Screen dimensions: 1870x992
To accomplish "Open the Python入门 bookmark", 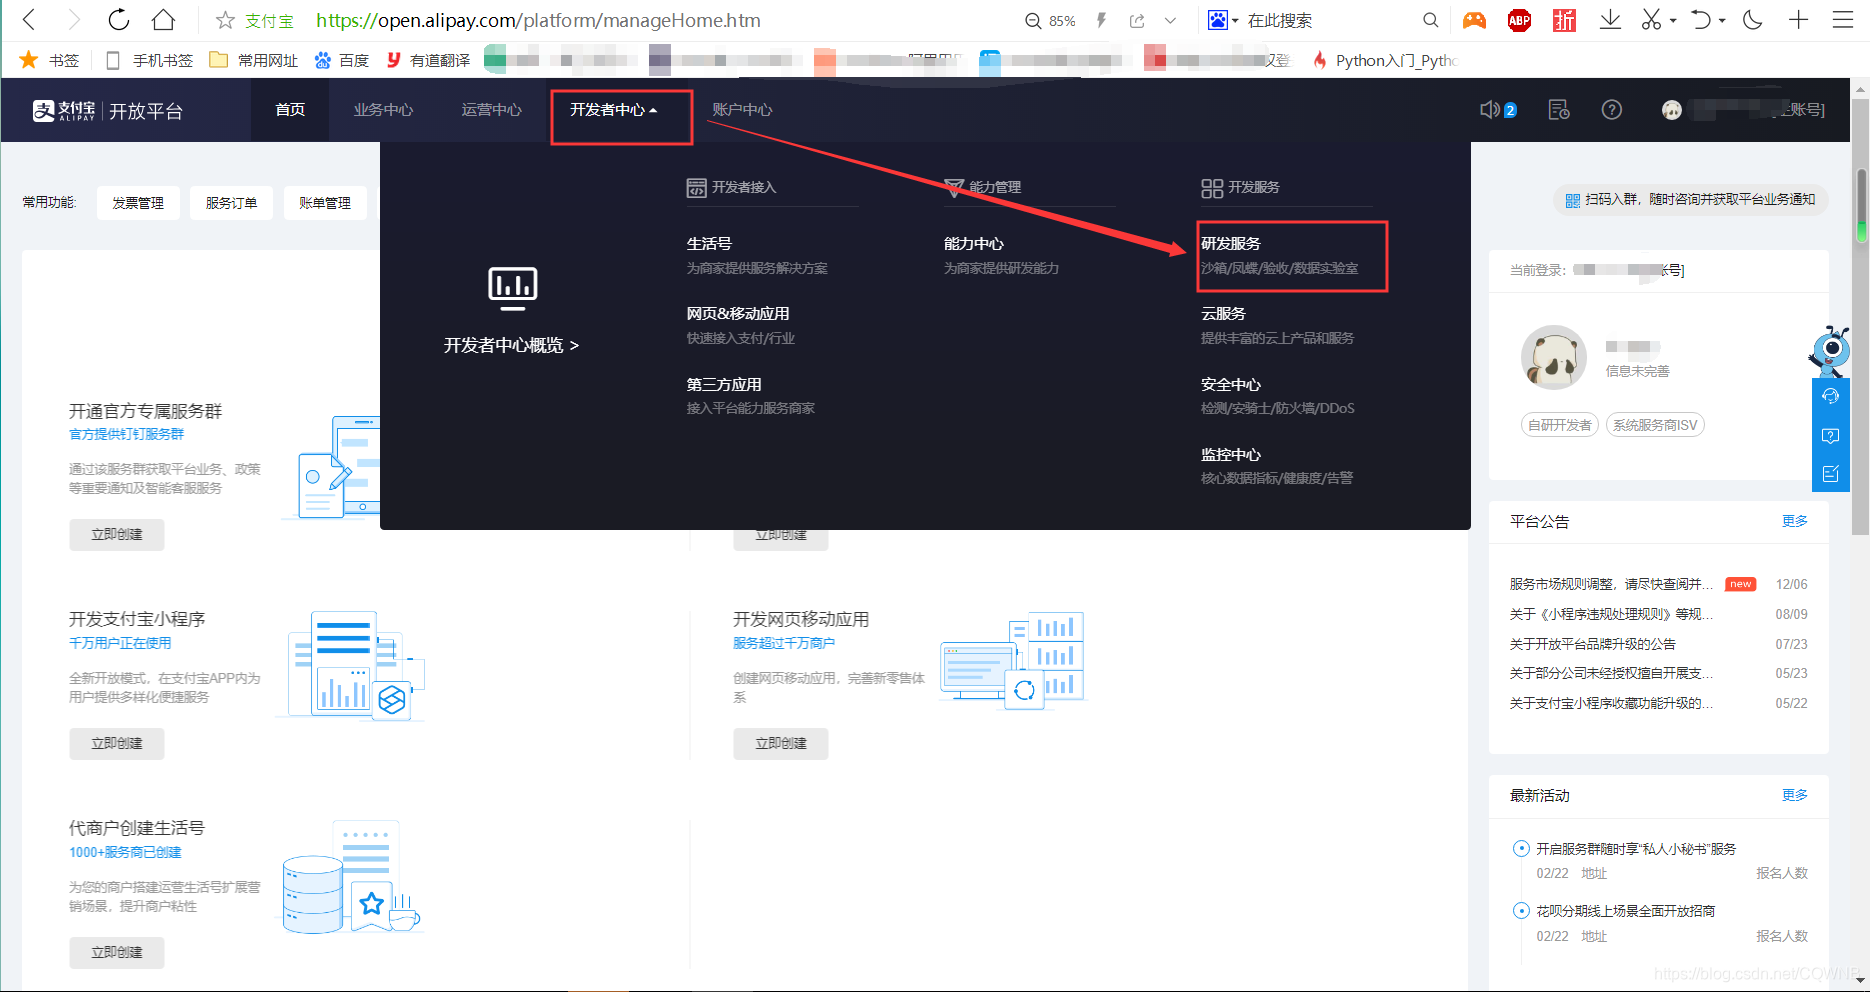I will click(x=1386, y=60).
